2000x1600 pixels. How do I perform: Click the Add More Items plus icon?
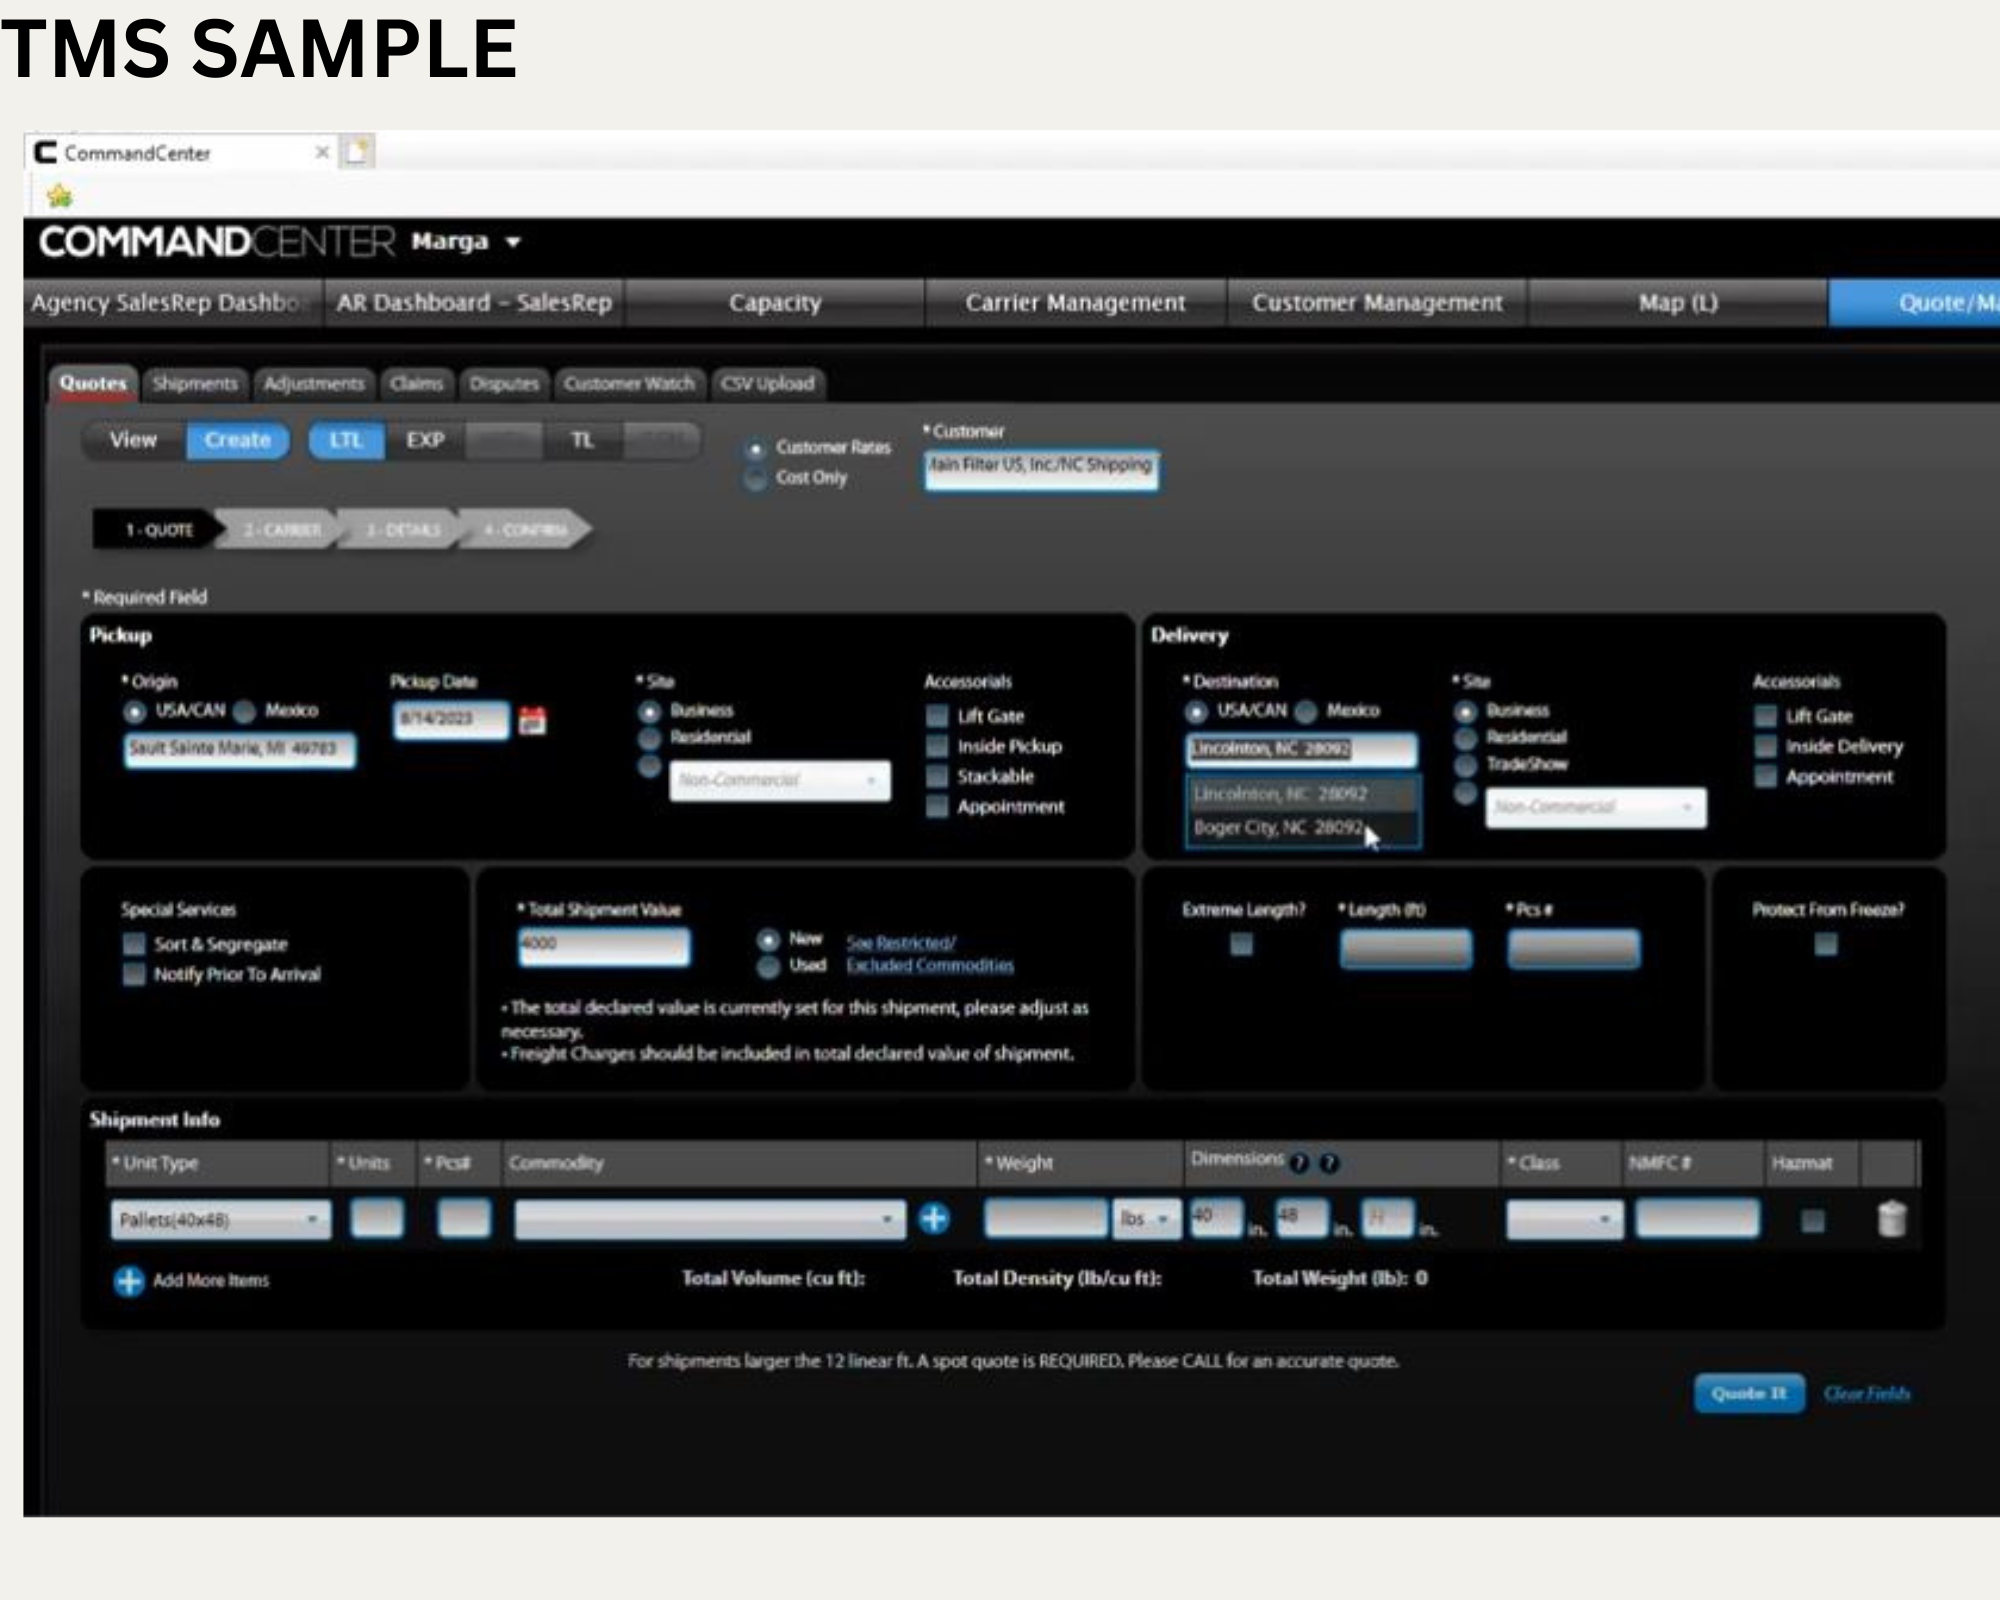[x=129, y=1281]
